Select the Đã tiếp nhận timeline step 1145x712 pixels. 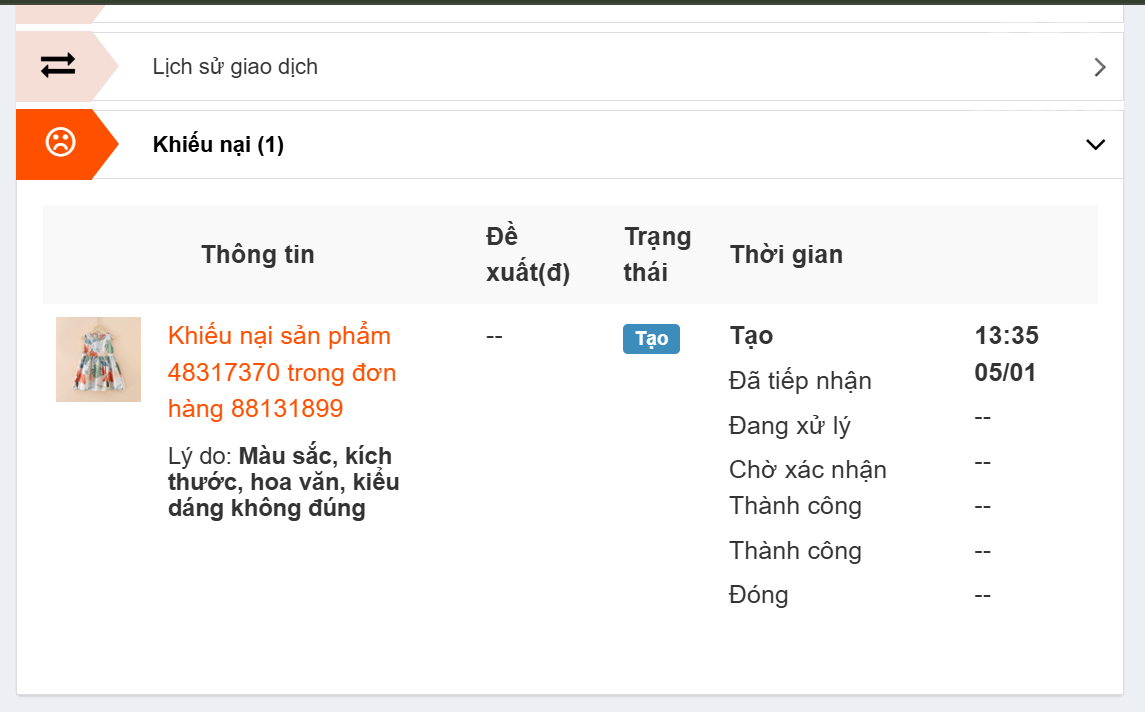click(x=800, y=381)
